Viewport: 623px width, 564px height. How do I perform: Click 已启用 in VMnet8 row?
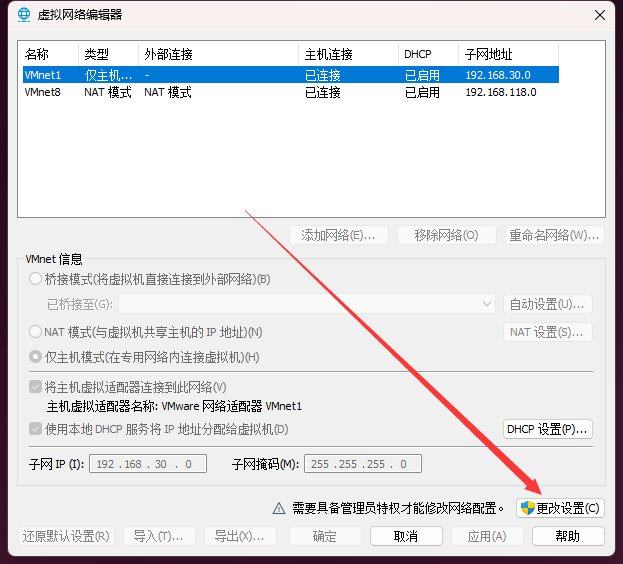click(x=422, y=92)
